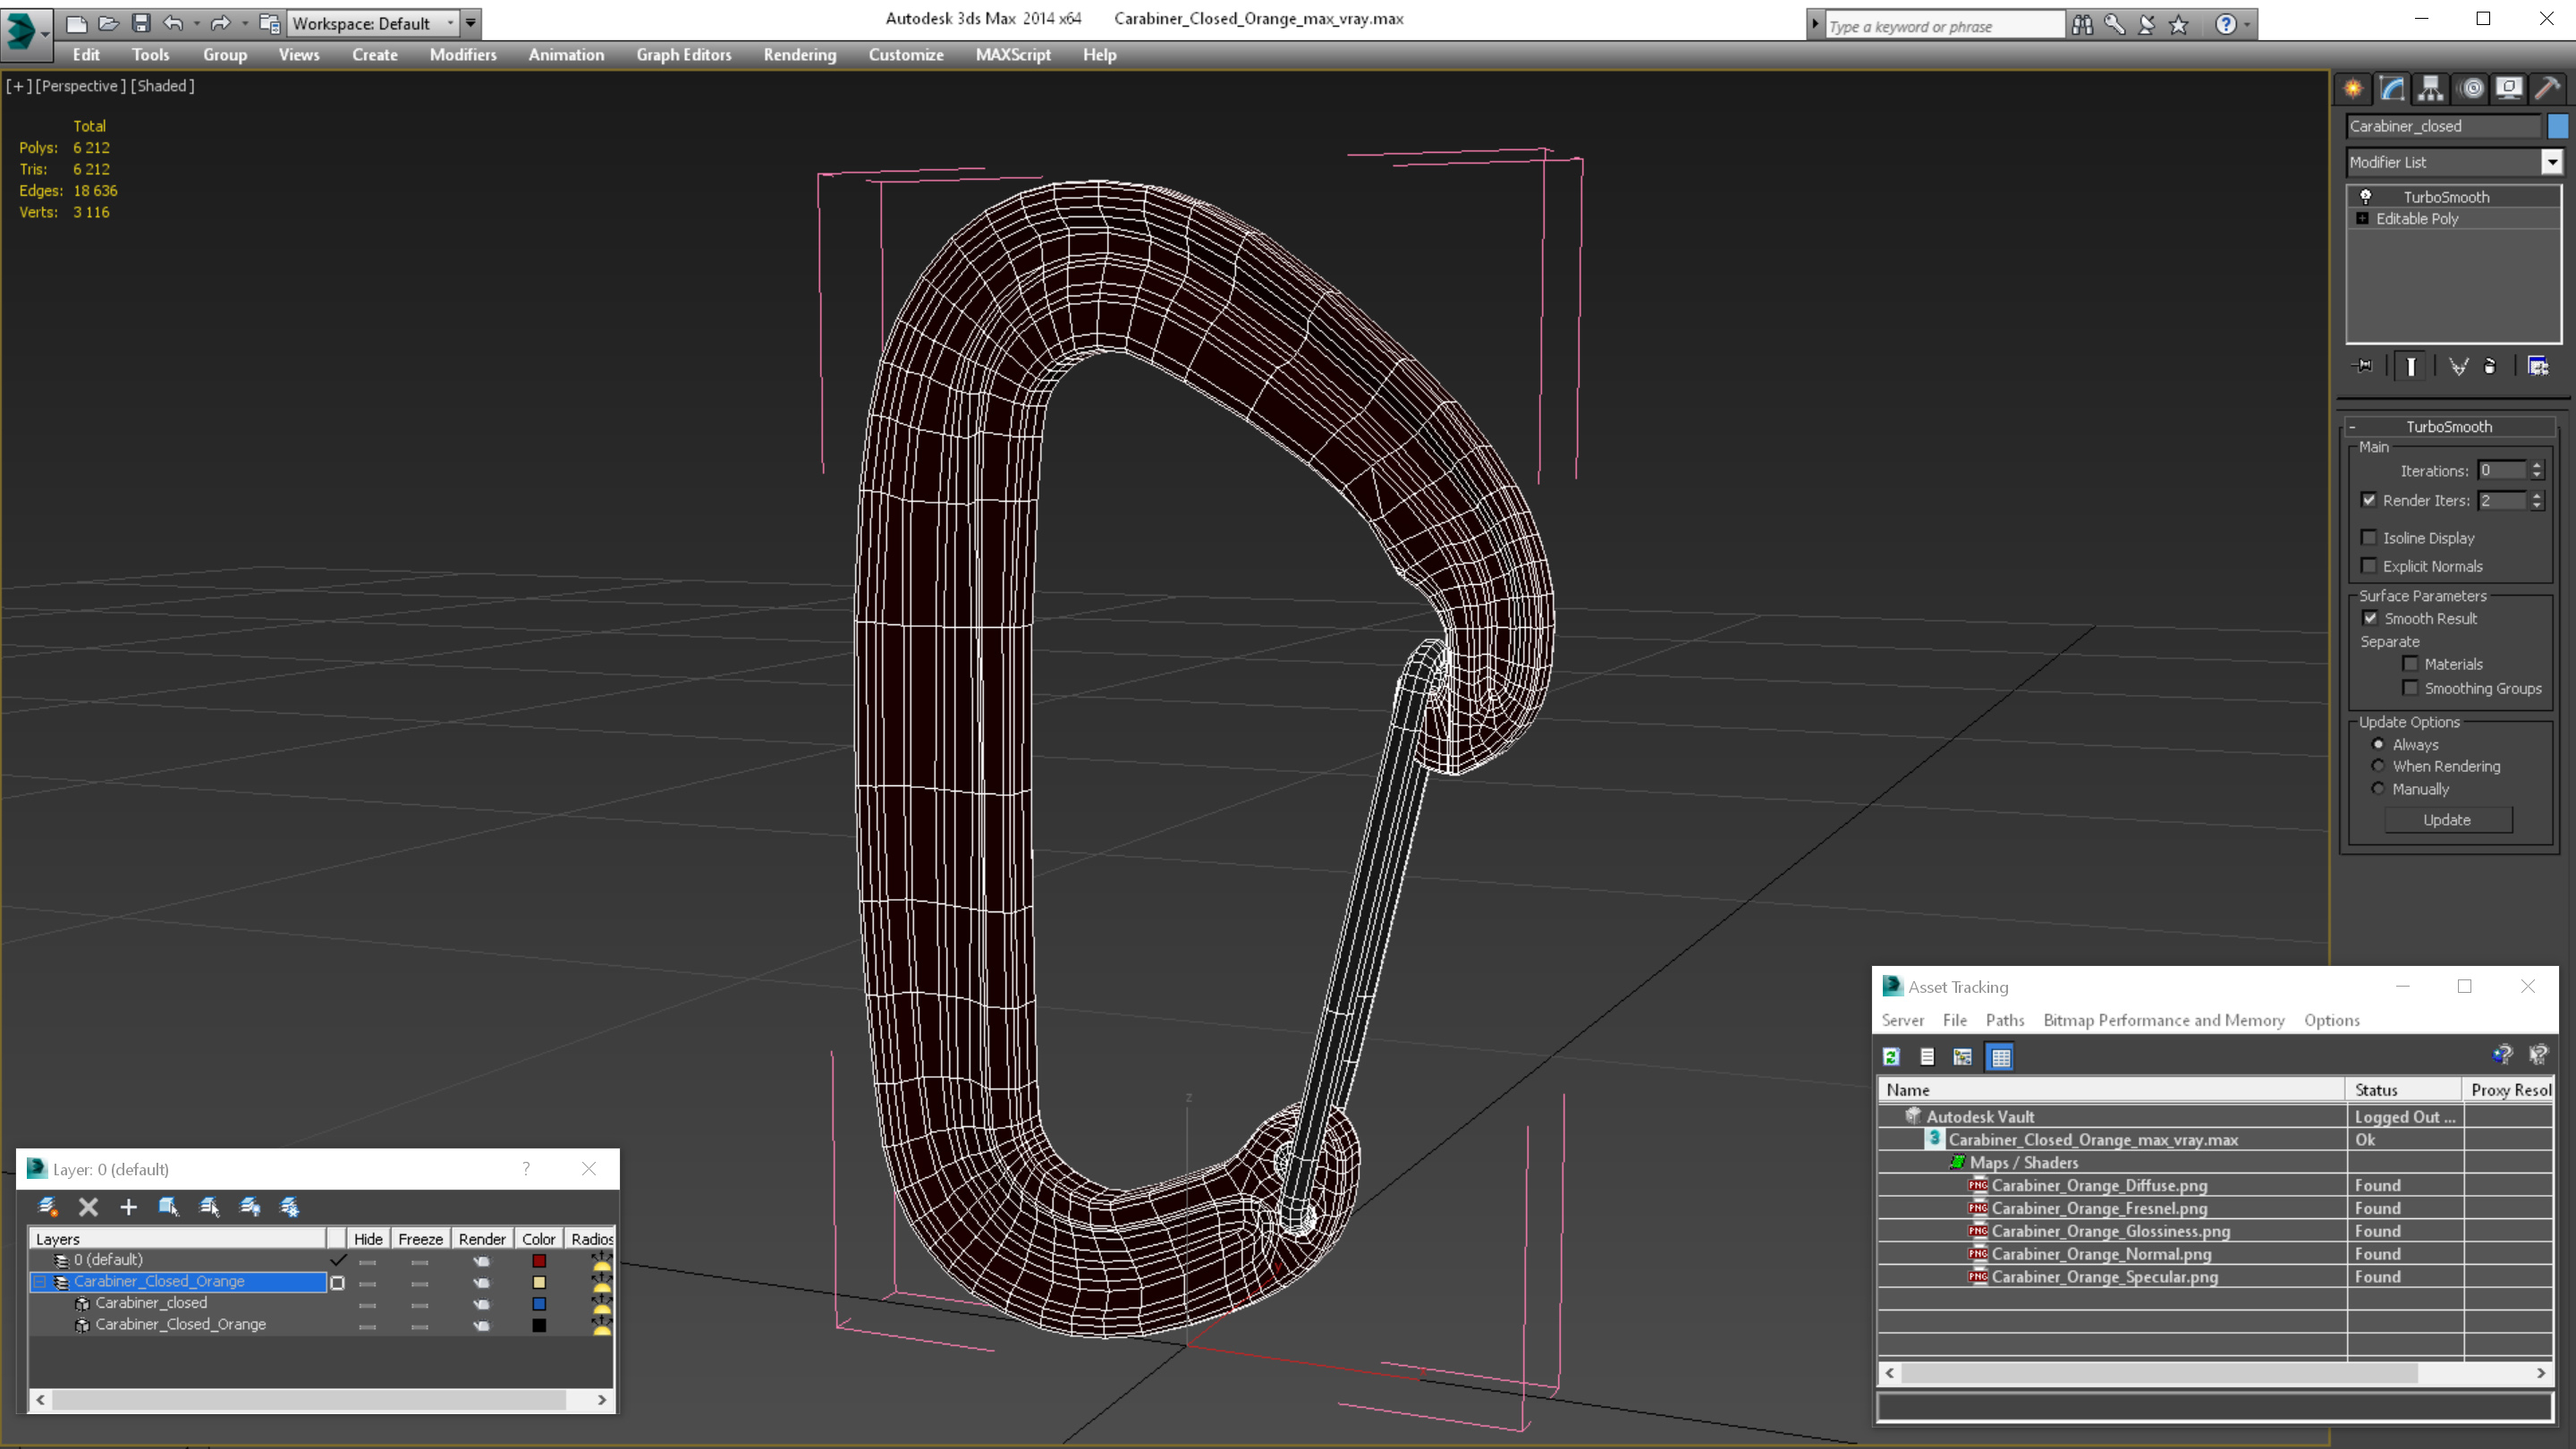
Task: Open the quick access toolbar customize arrow
Action: point(471,23)
